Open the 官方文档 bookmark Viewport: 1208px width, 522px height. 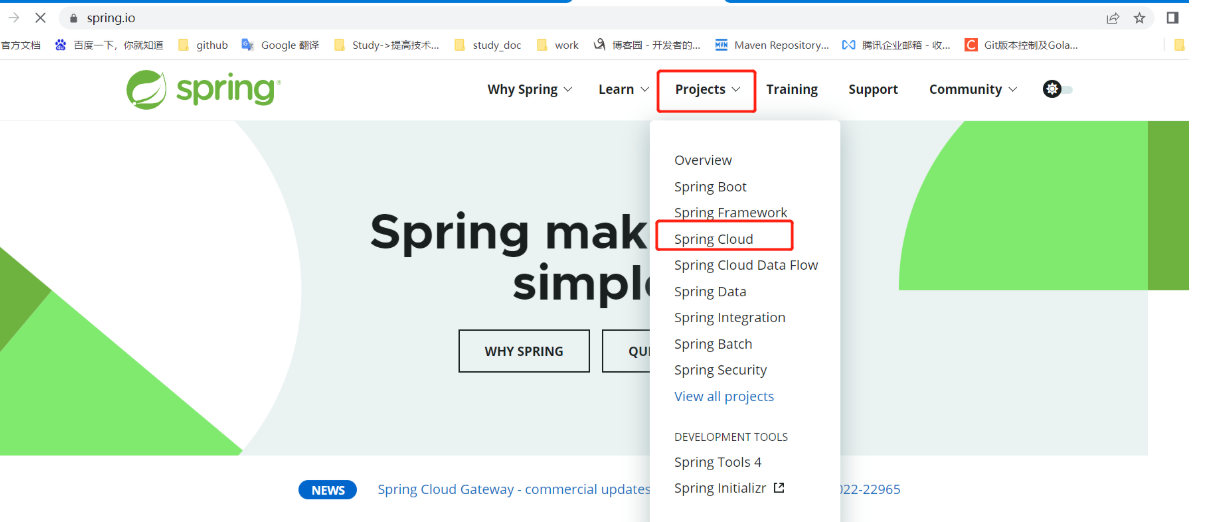(x=20, y=45)
